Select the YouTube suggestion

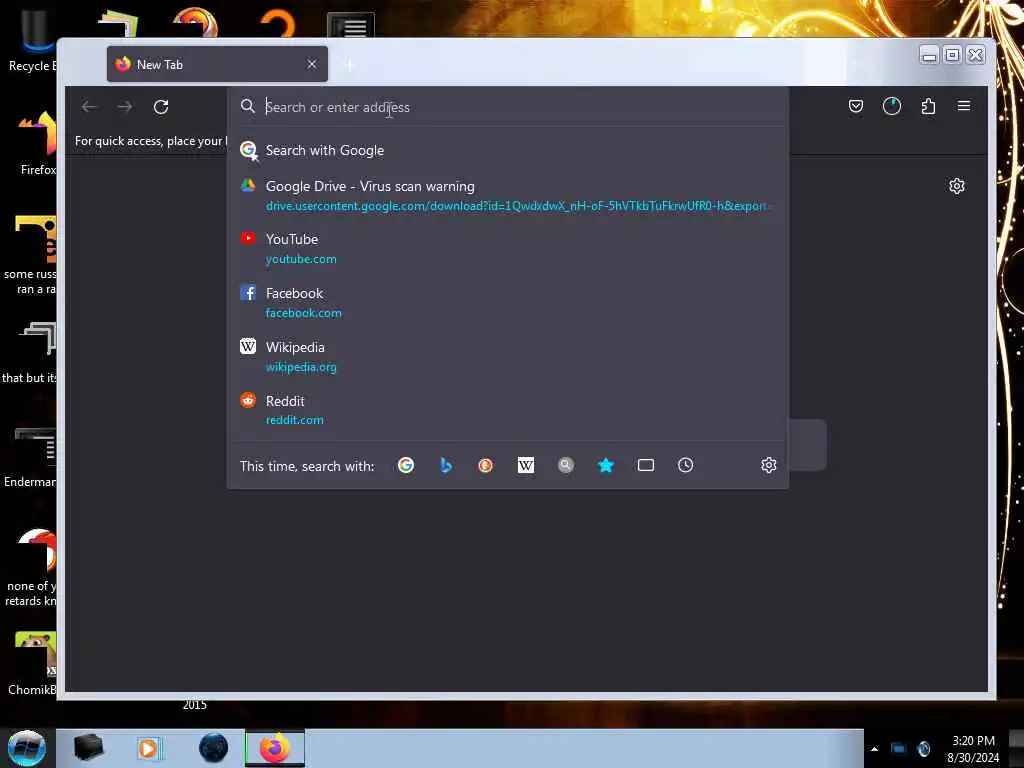coord(508,249)
